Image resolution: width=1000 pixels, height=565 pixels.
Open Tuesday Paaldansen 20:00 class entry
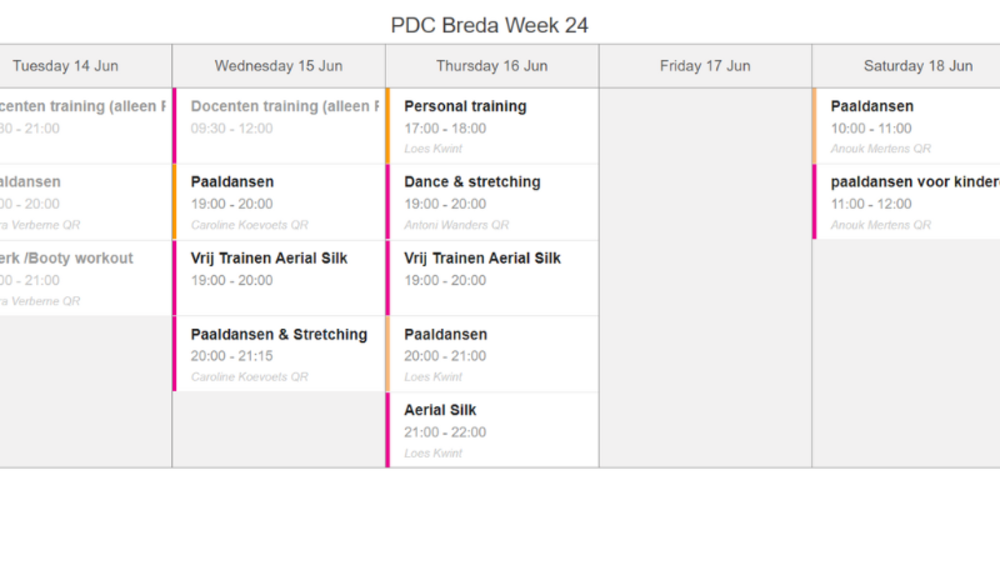click(x=85, y=202)
